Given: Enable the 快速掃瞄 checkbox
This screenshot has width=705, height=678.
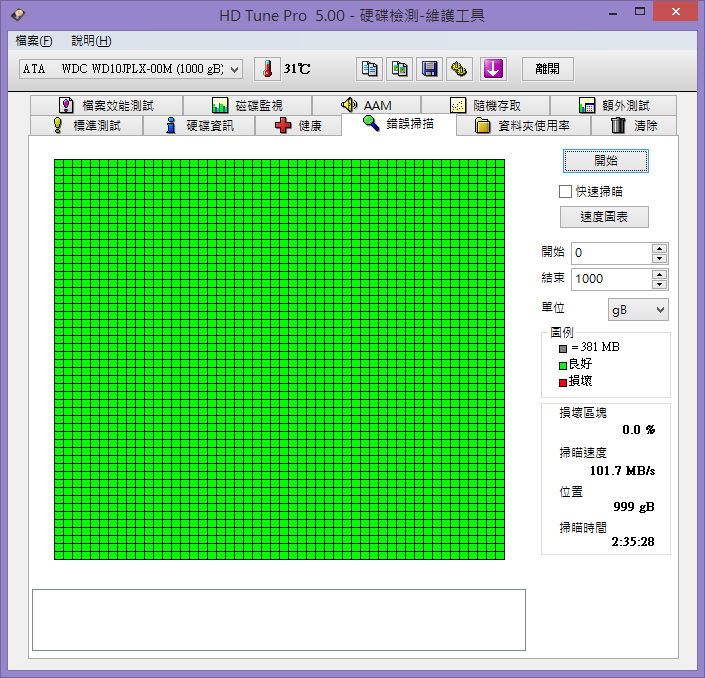Looking at the screenshot, I should point(565,192).
